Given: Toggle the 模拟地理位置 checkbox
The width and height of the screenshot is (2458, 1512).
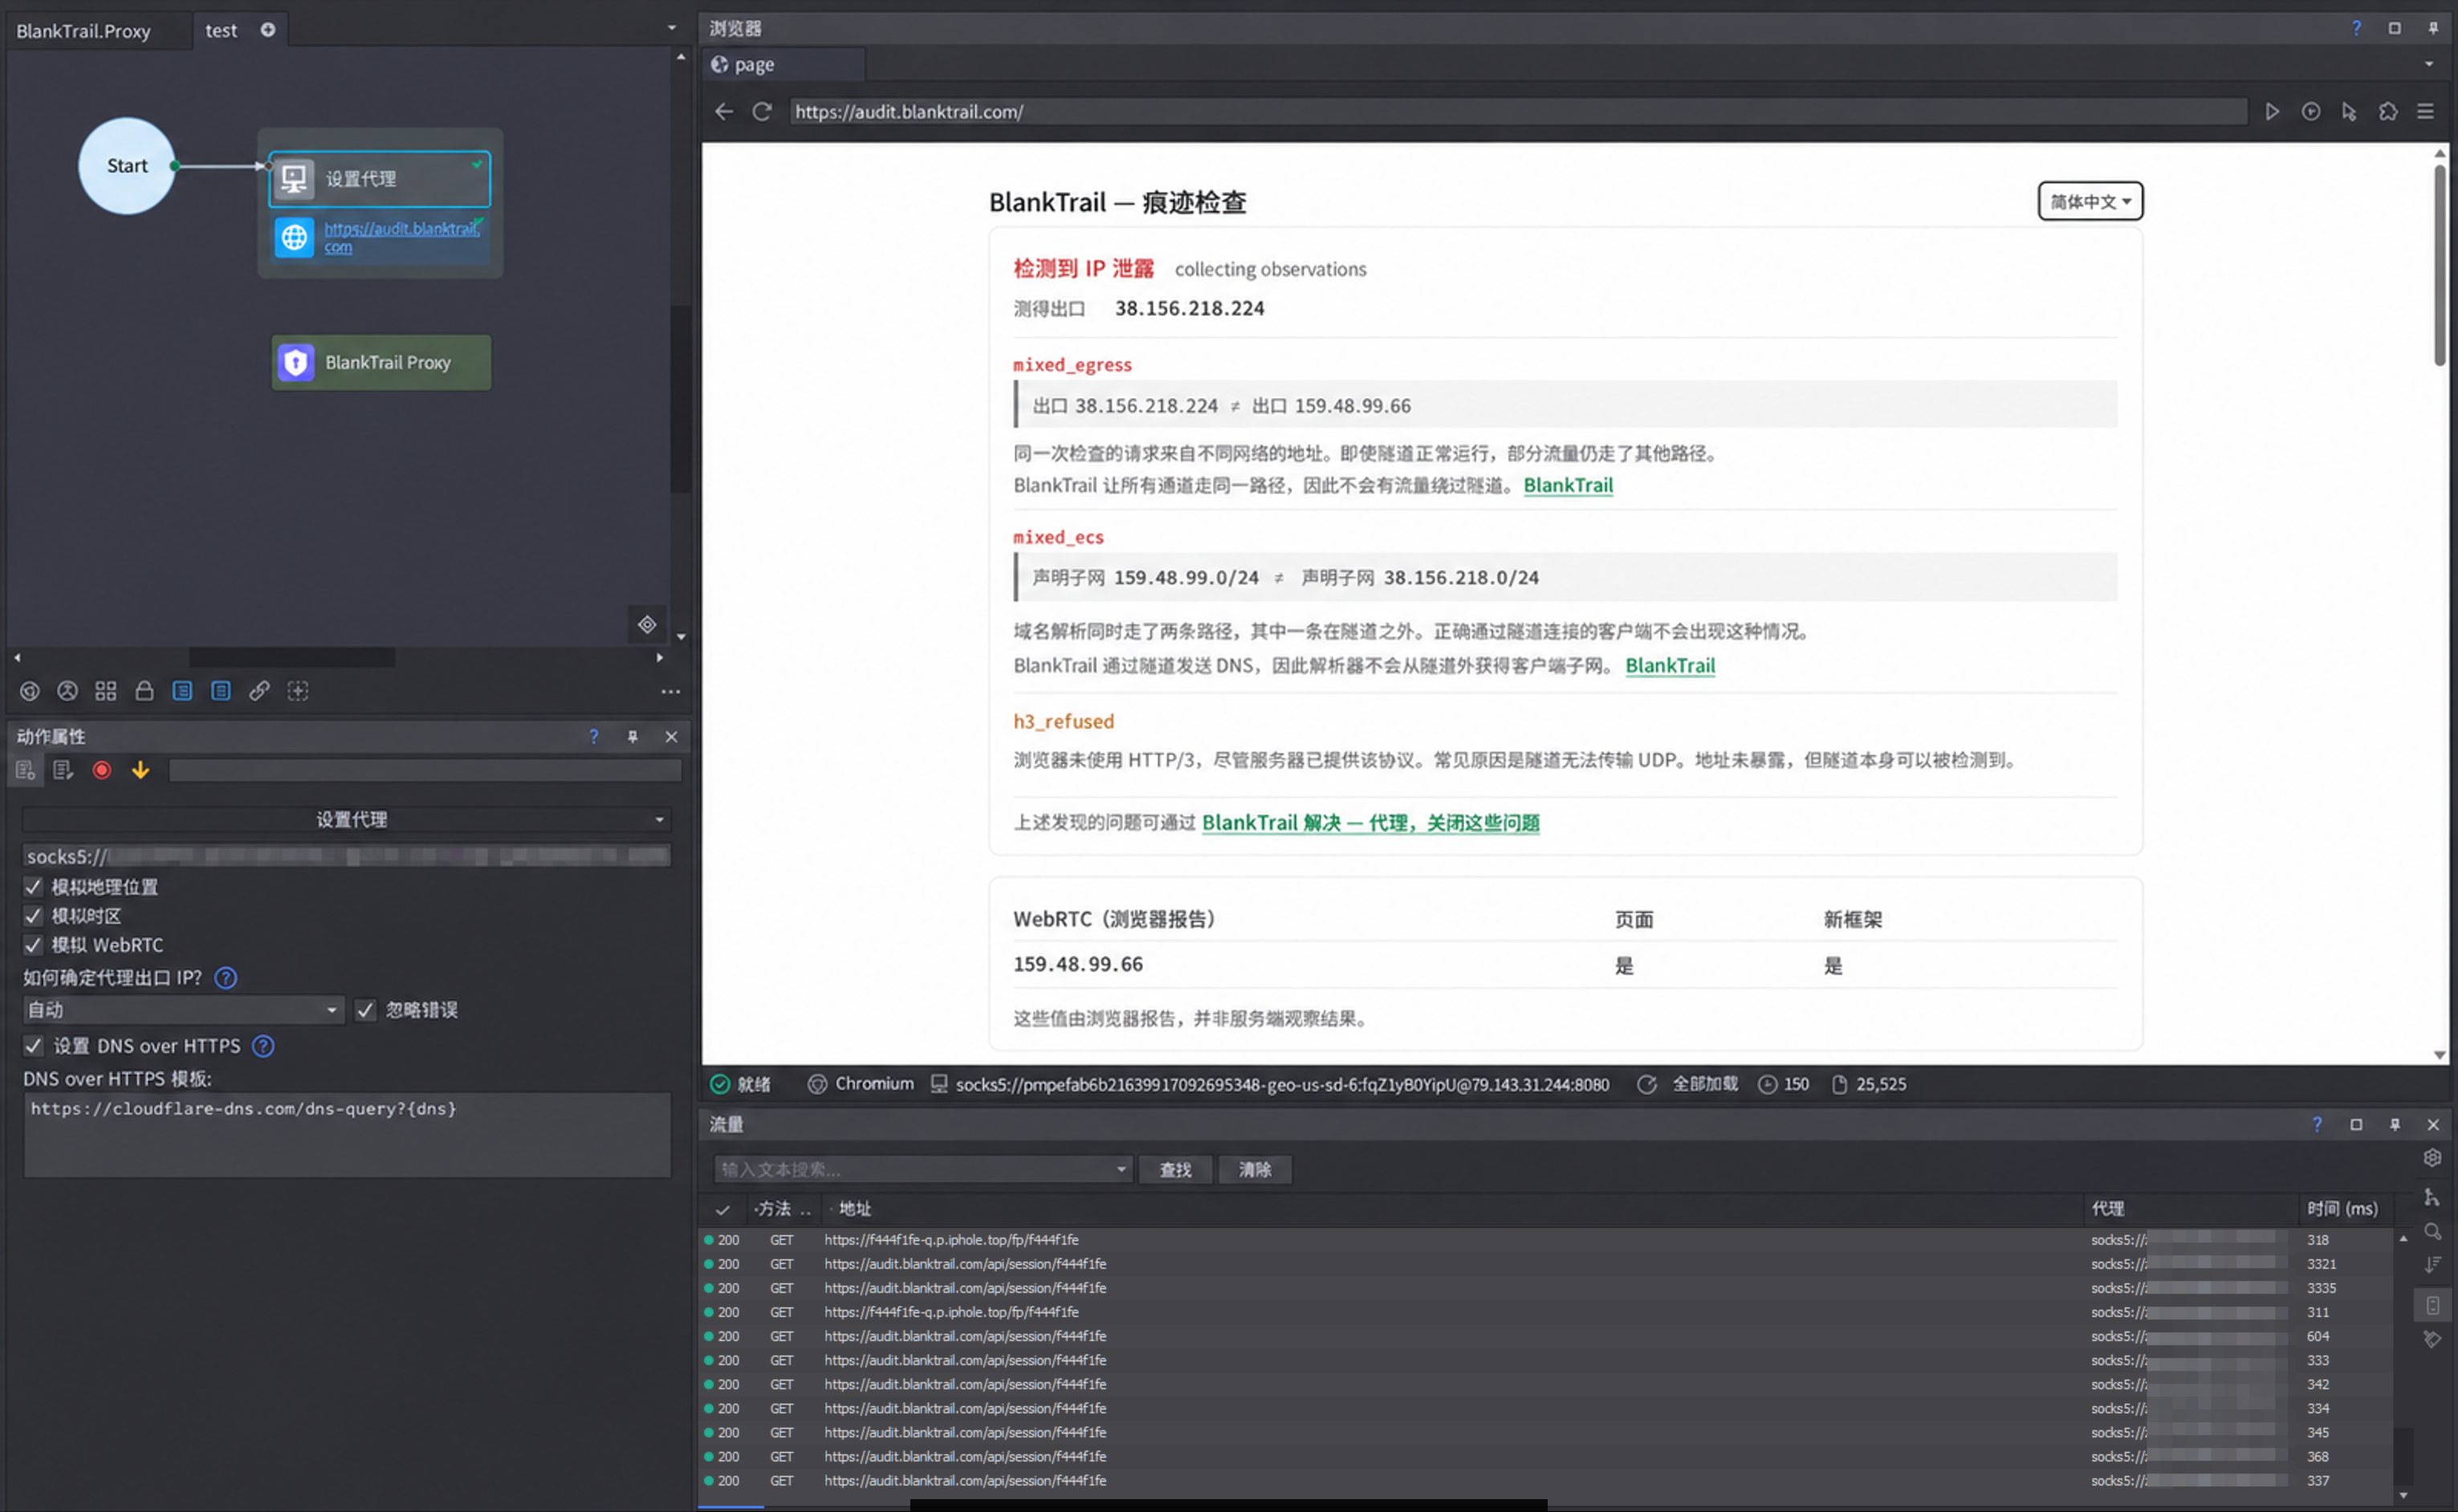Looking at the screenshot, I should 33,887.
